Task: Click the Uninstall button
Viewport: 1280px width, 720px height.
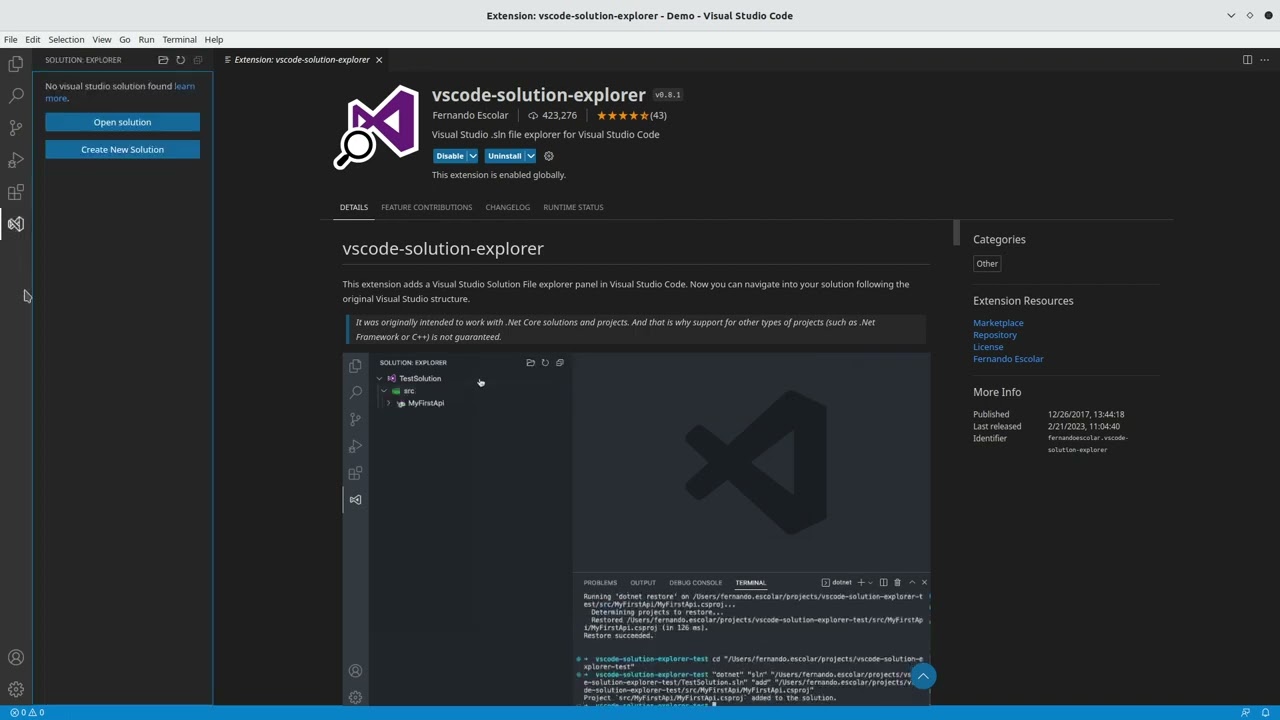Action: coord(505,156)
